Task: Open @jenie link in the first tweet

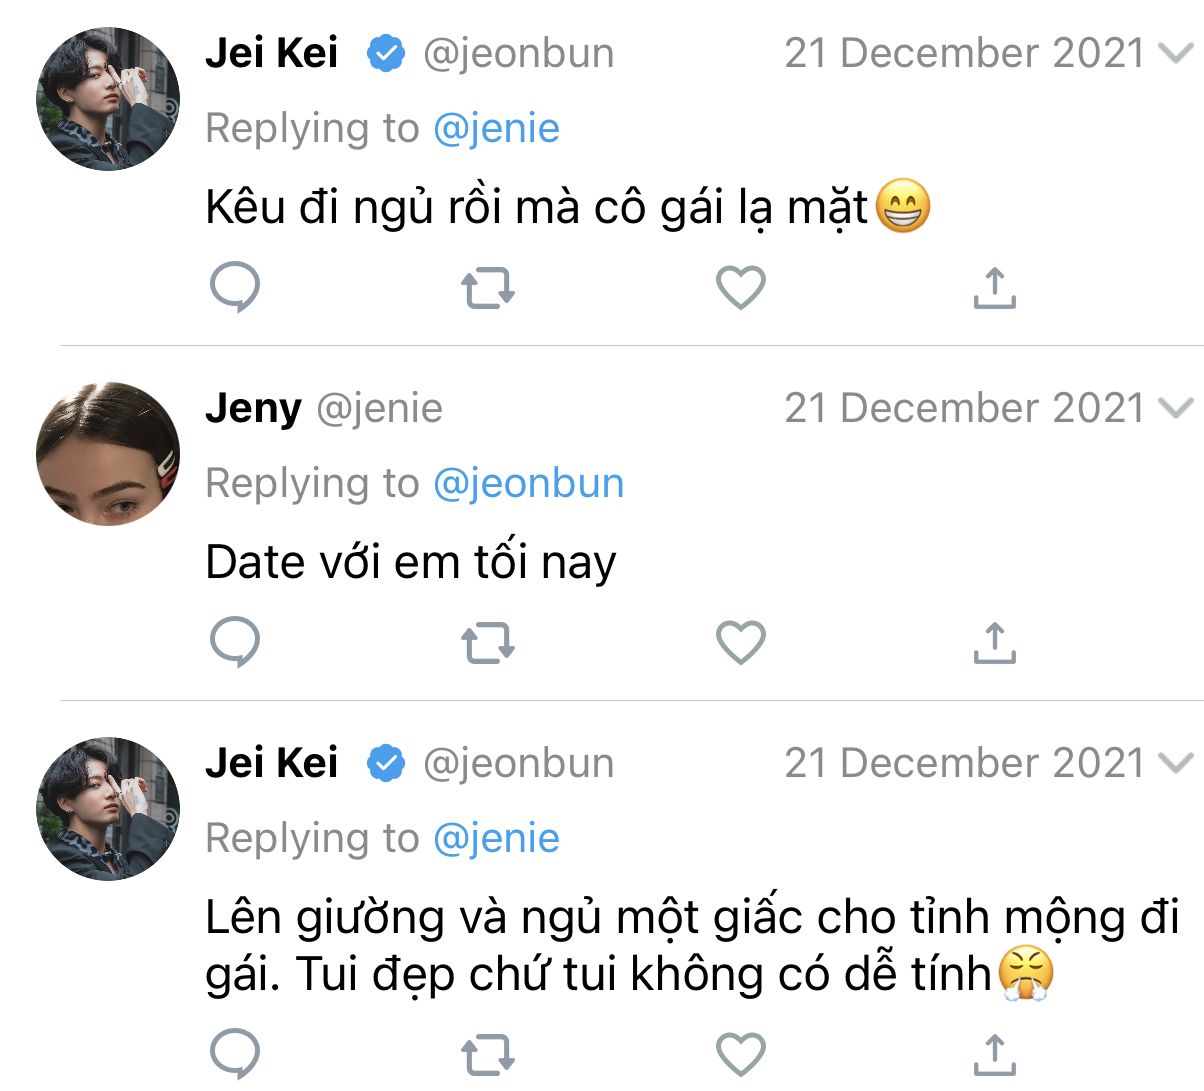Action: click(x=496, y=128)
